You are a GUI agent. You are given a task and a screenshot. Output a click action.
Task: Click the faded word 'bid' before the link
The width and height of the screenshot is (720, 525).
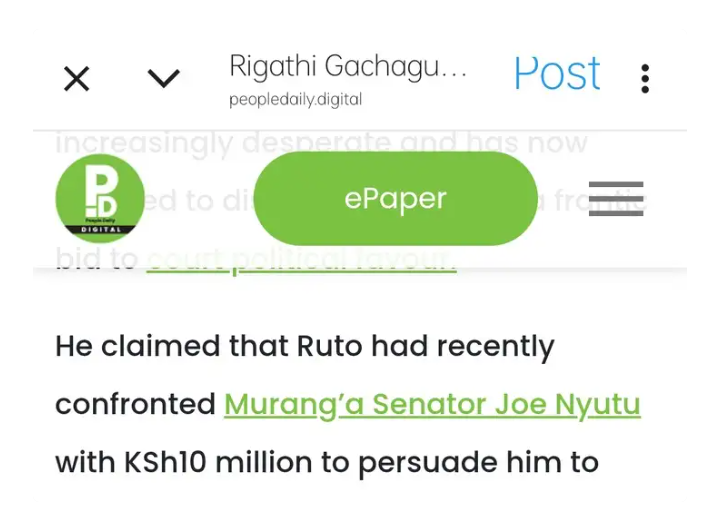(x=77, y=258)
